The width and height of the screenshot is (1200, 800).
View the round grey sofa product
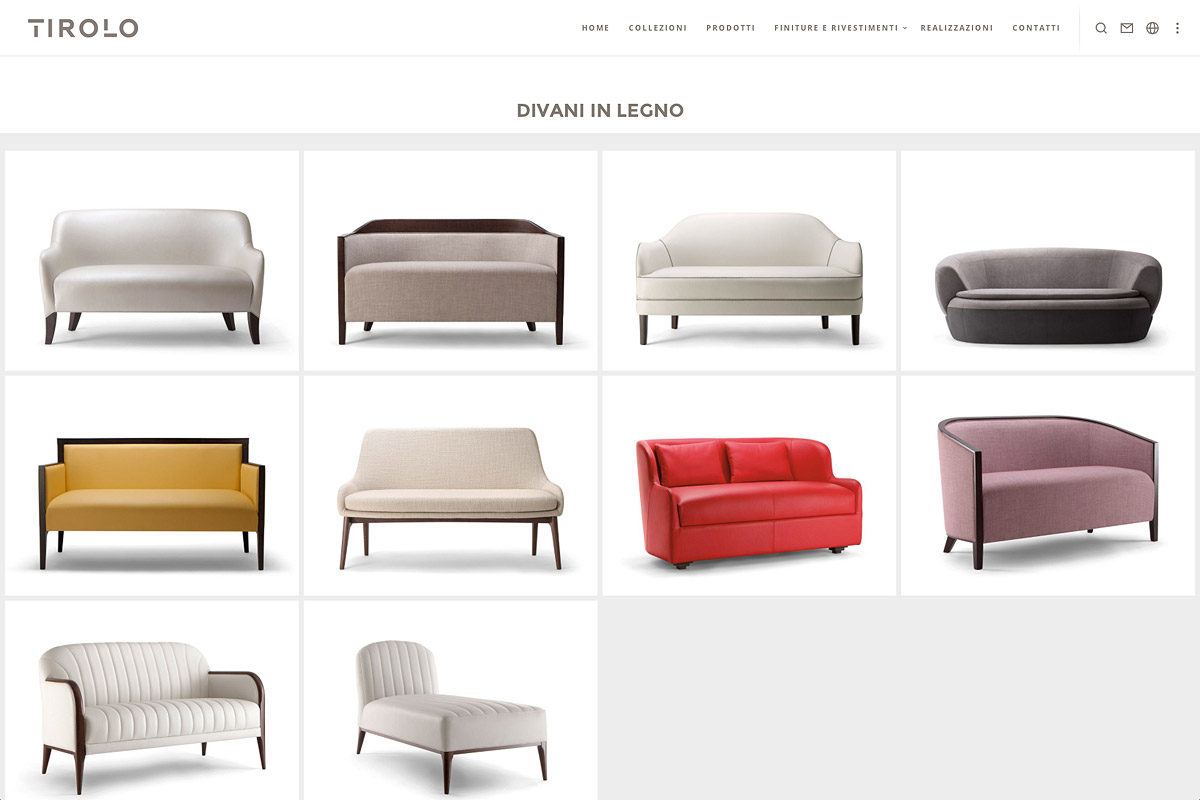point(1048,261)
